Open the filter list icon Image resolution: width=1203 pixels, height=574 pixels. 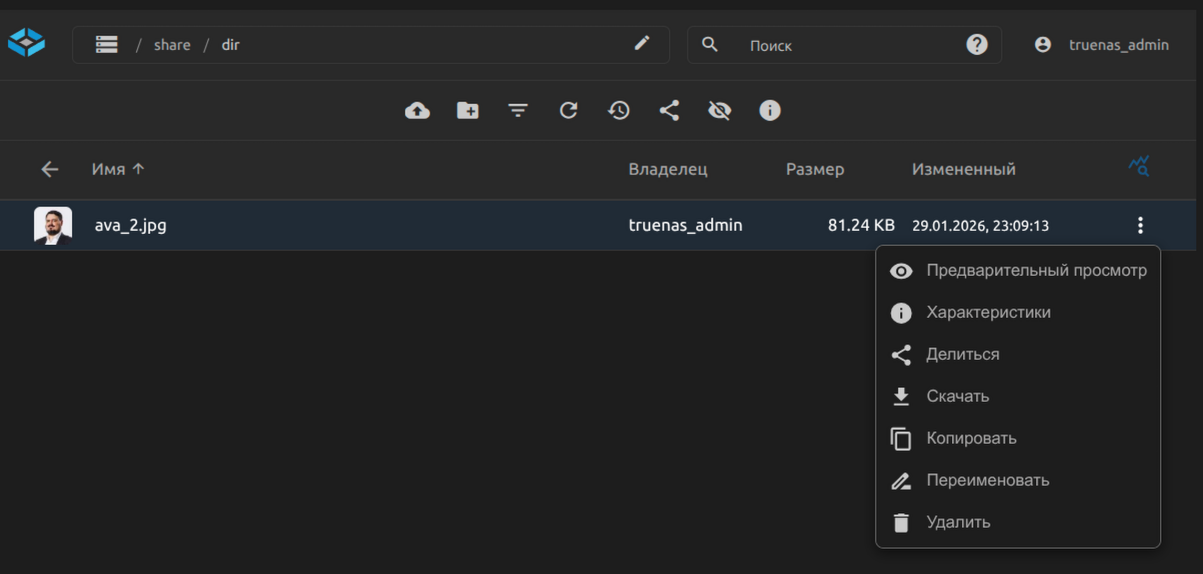tap(518, 111)
